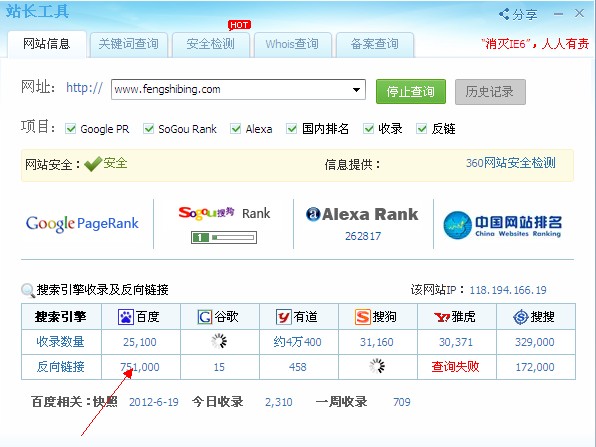This screenshot has width=596, height=447.
Task: Click 今日收录 value 2,310
Action: (279, 402)
